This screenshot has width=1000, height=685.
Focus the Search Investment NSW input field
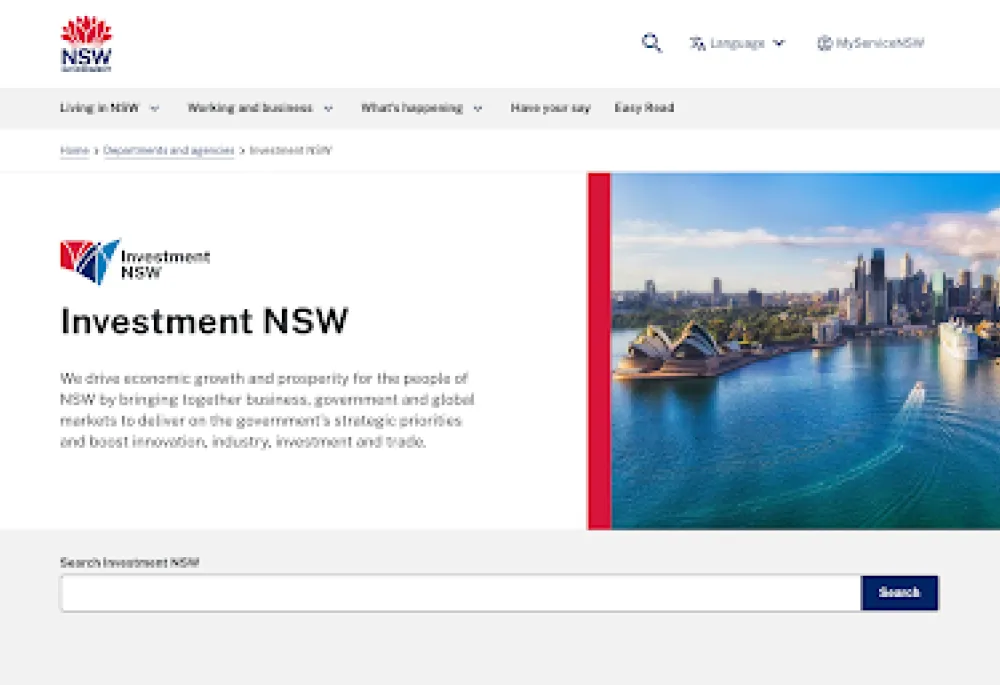click(x=460, y=593)
